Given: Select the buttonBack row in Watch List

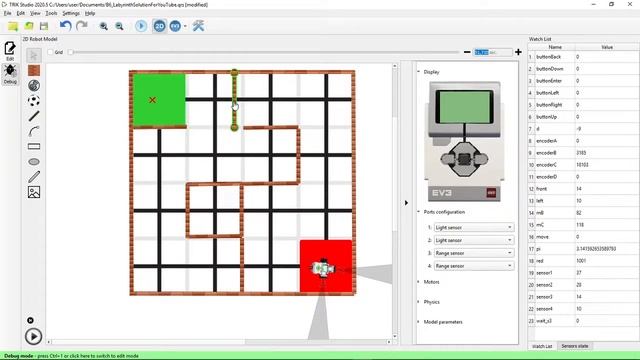Looking at the screenshot, I should 584,57.
